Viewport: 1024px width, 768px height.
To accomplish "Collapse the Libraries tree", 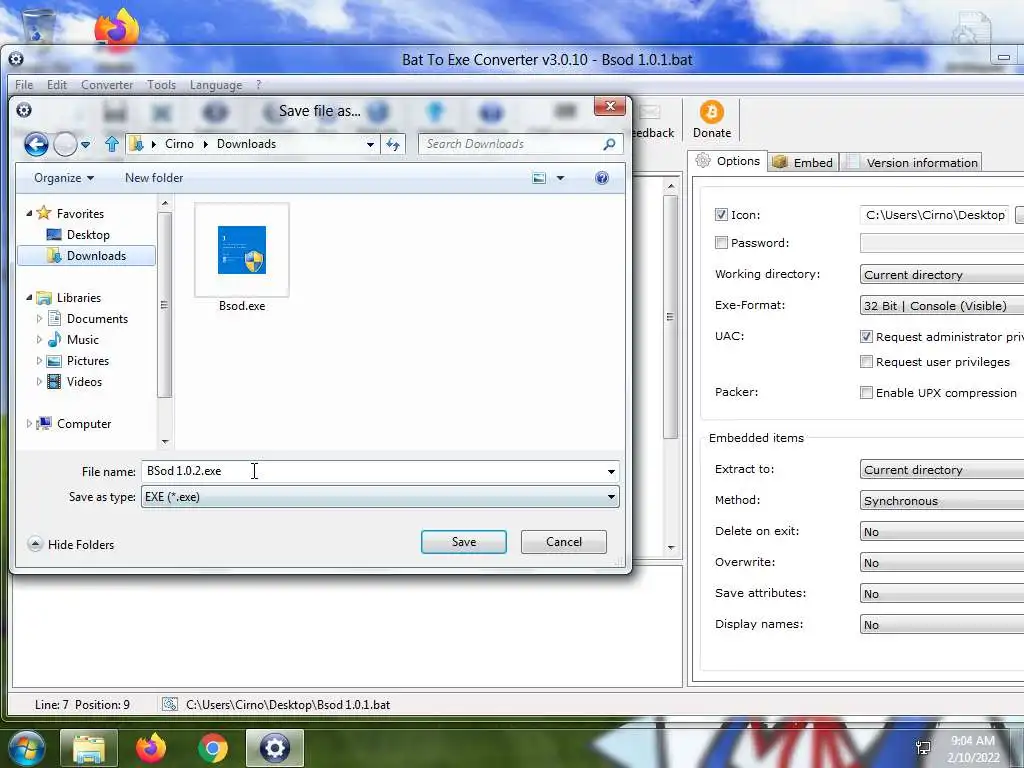I will click(29, 298).
